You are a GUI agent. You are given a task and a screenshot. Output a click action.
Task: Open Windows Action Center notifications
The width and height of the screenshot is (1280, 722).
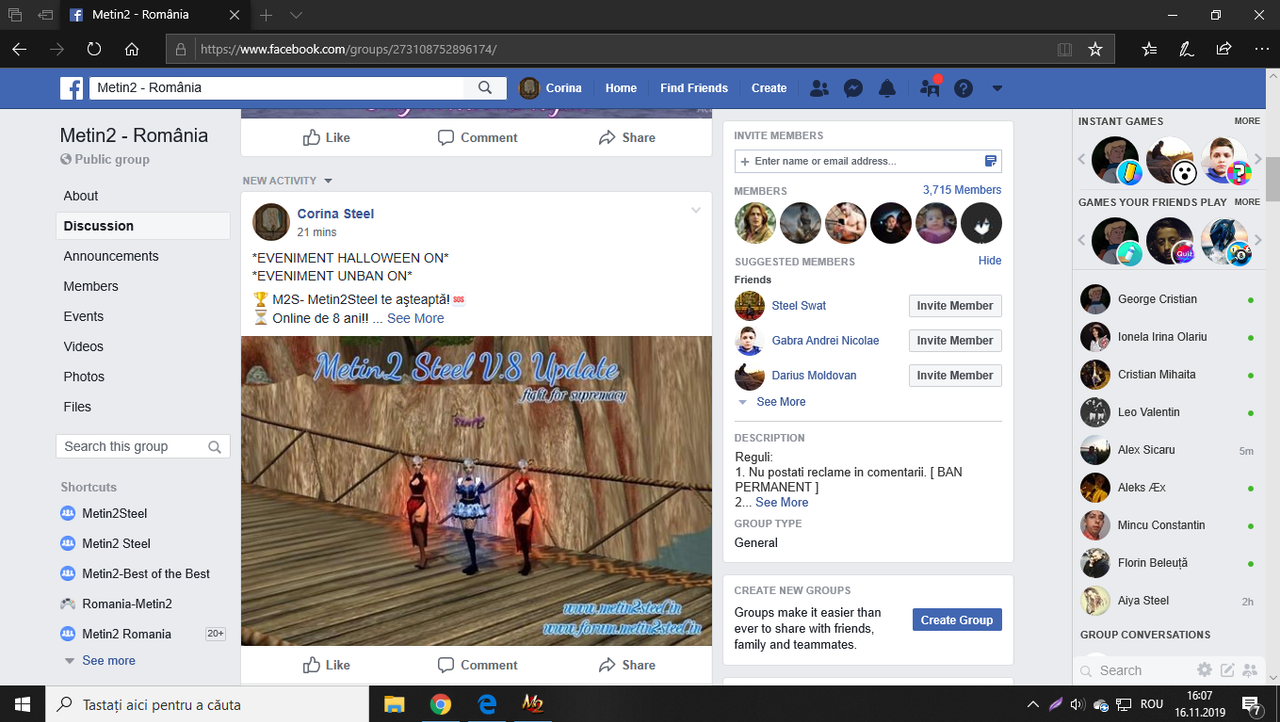pyautogui.click(x=1250, y=704)
